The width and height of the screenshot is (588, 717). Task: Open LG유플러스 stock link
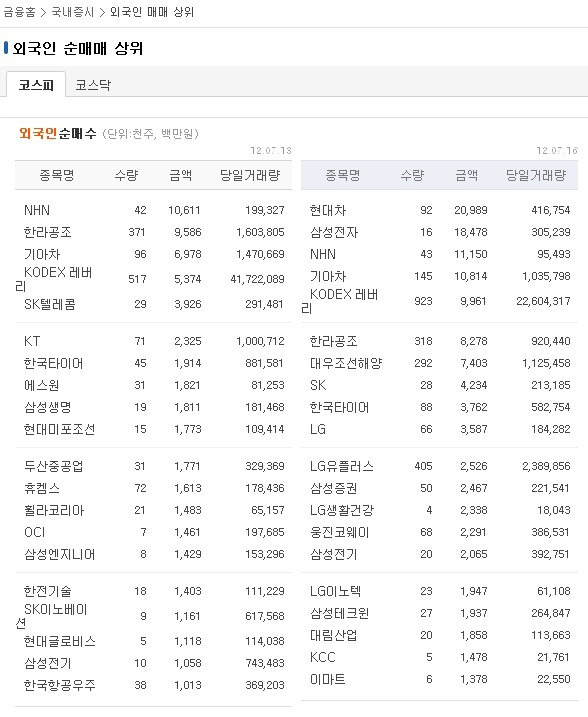(342, 466)
